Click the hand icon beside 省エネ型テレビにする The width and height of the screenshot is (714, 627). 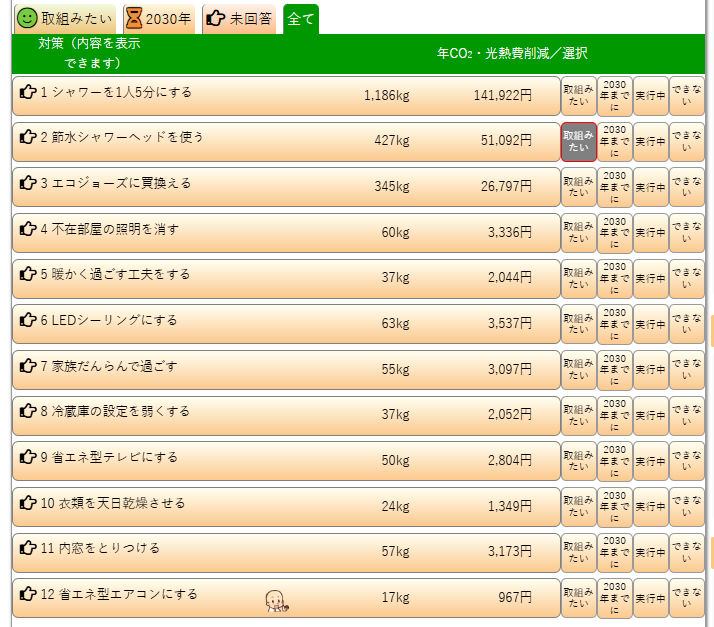pos(28,458)
